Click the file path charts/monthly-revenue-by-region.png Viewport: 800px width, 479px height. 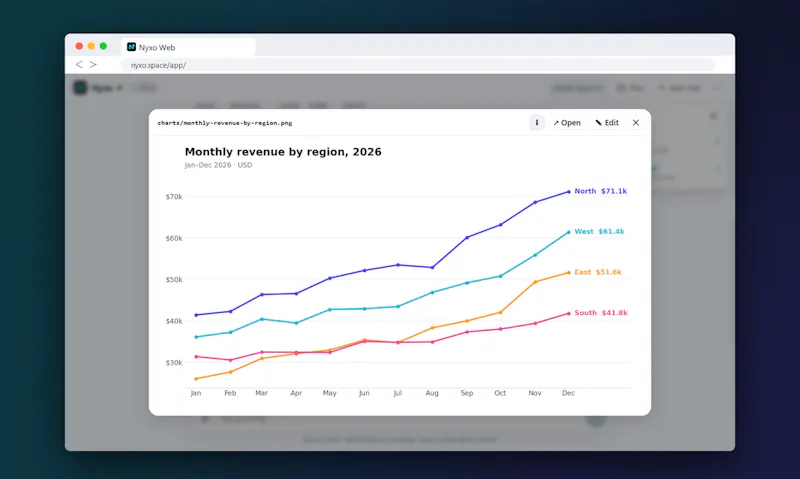coord(225,123)
